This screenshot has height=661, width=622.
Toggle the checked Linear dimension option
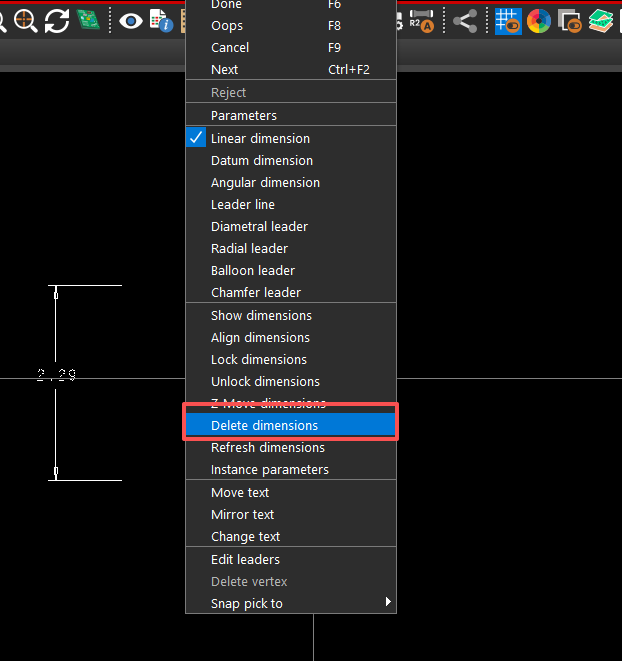click(x=260, y=138)
